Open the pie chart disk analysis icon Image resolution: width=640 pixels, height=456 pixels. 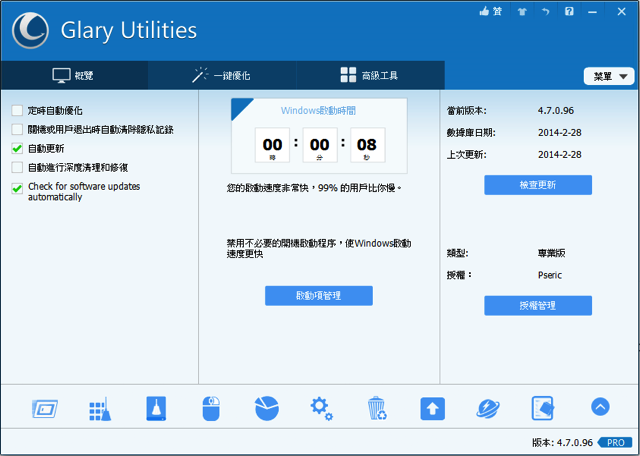pos(267,409)
